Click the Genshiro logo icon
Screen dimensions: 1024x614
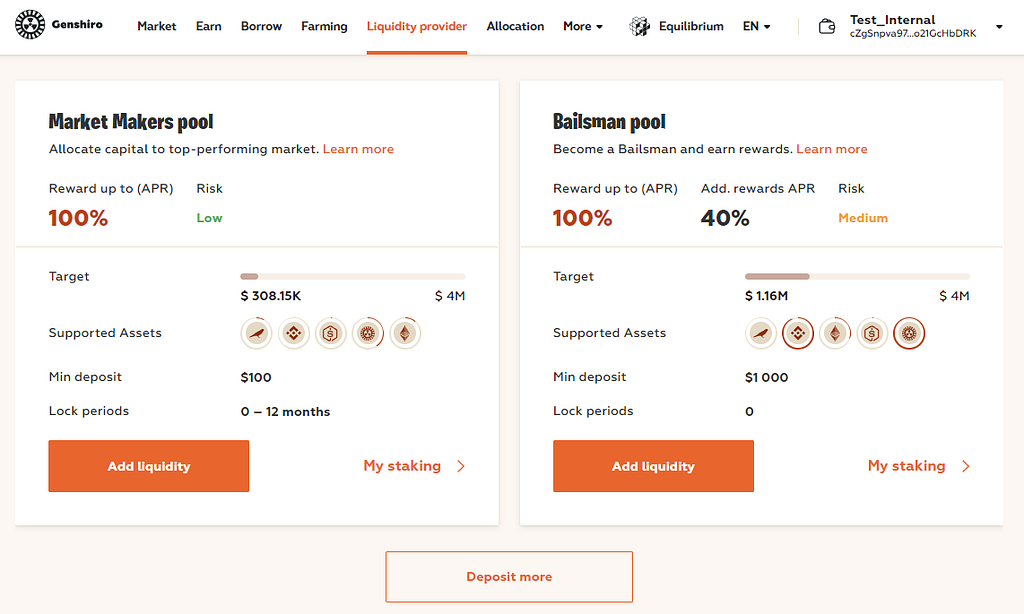point(29,26)
